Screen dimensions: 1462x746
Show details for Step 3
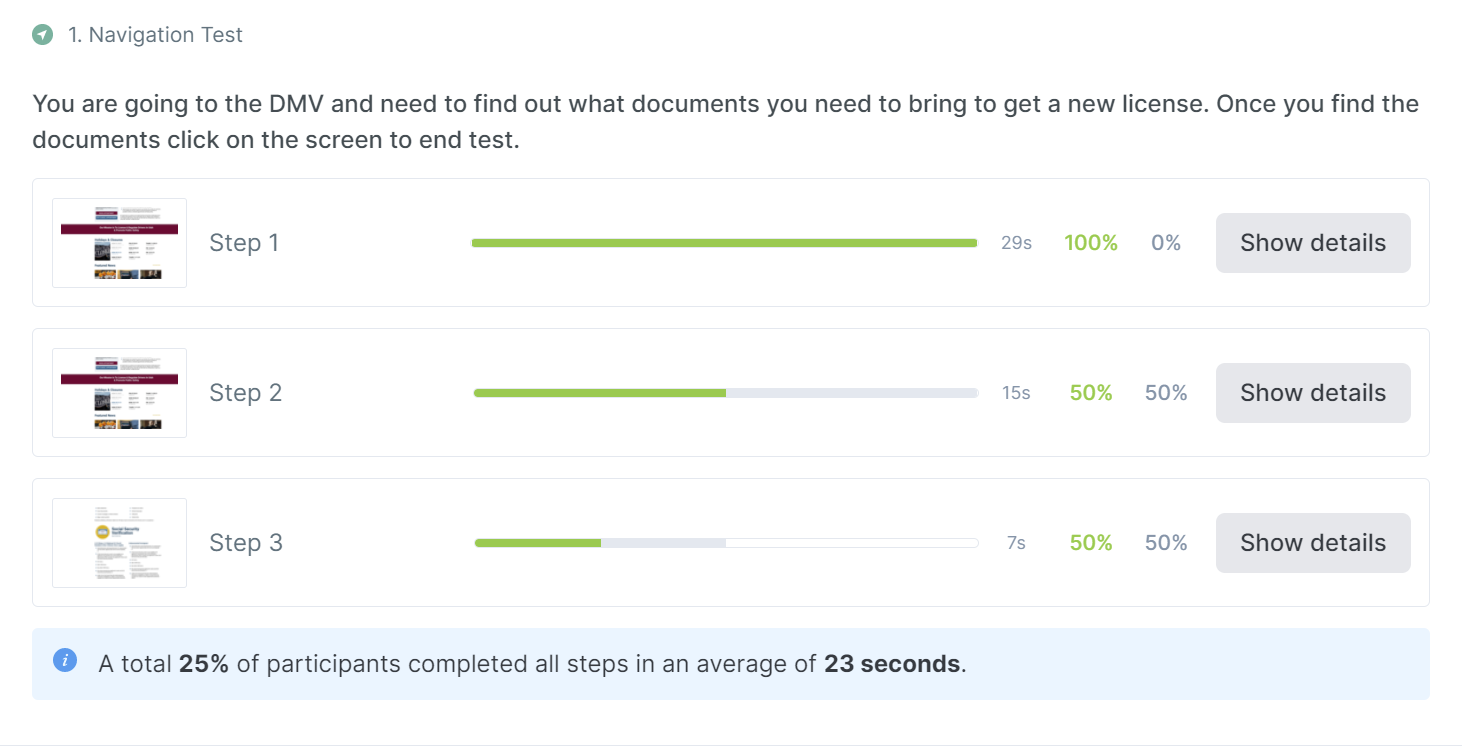coord(1313,543)
